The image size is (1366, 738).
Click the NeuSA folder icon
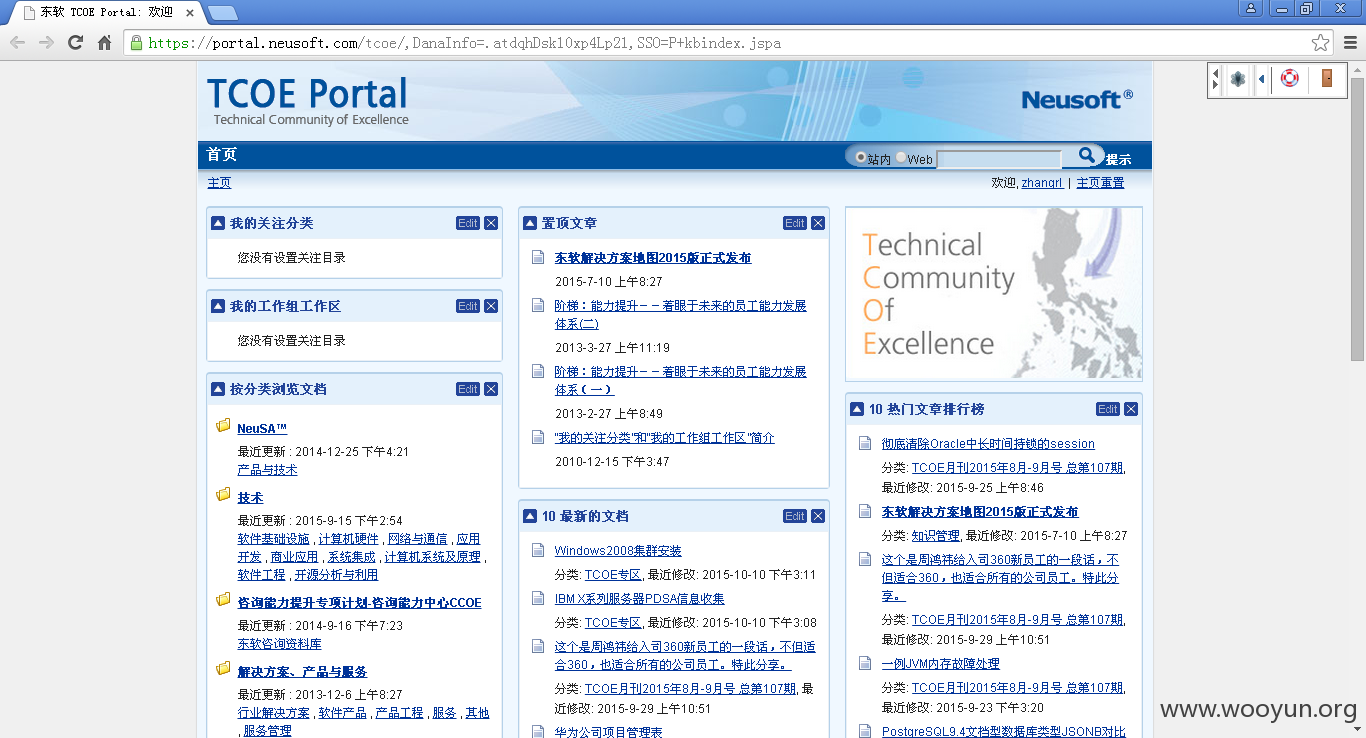pos(224,426)
